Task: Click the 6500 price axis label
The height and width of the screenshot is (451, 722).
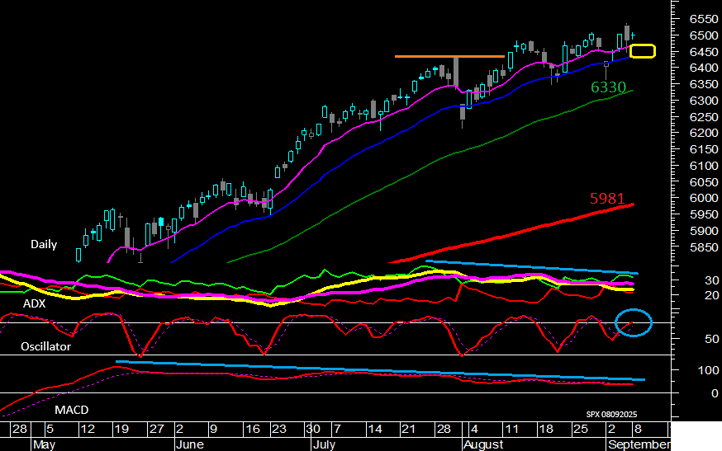Action: click(704, 35)
